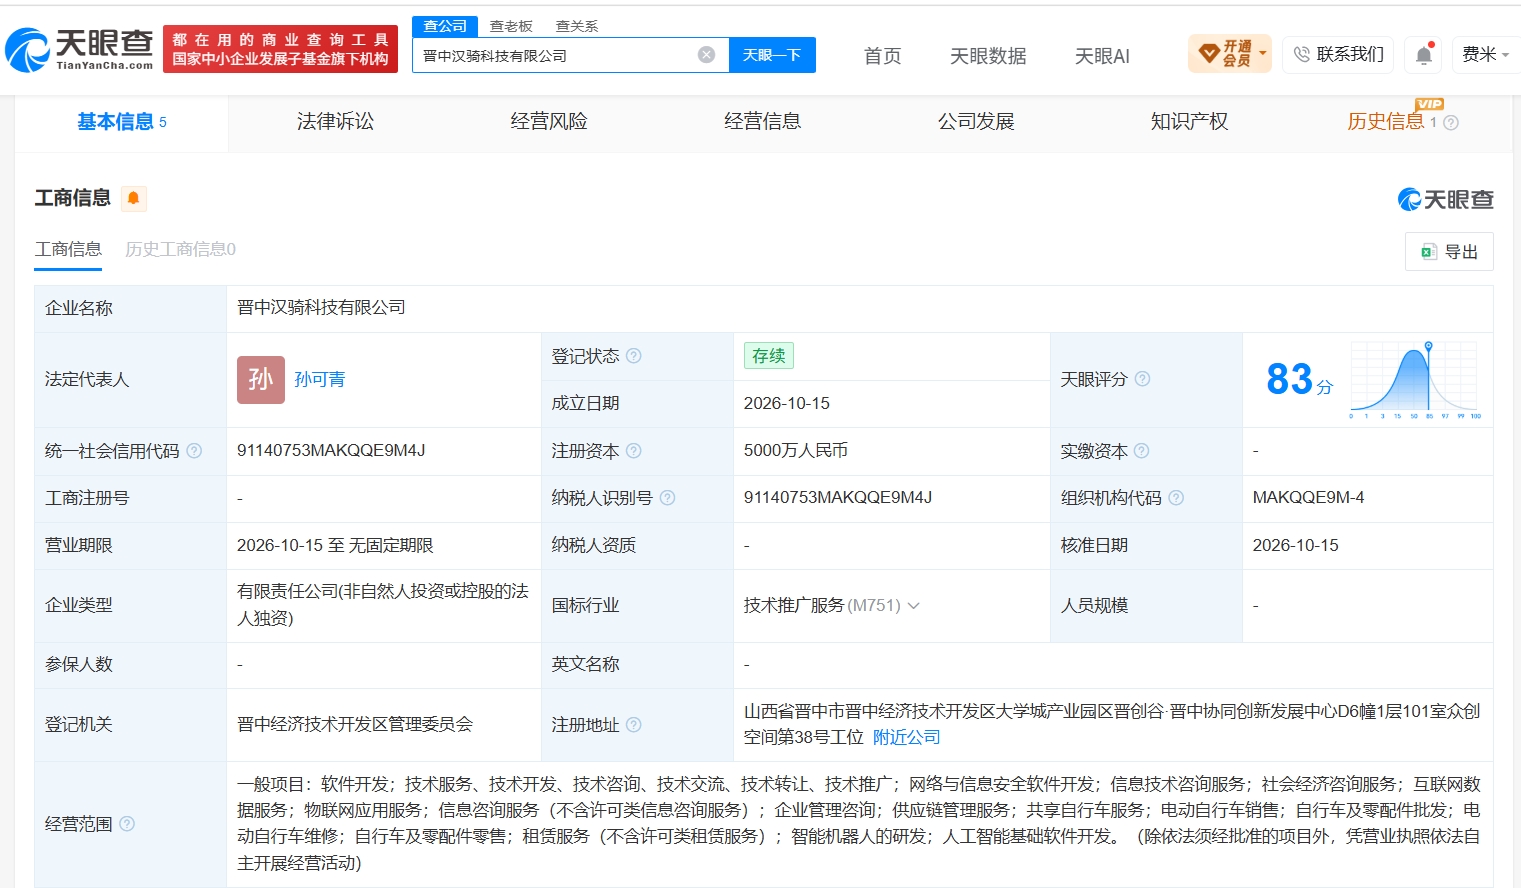Click the phone icon beside 联系我们
This screenshot has width=1521, height=888.
(1301, 54)
